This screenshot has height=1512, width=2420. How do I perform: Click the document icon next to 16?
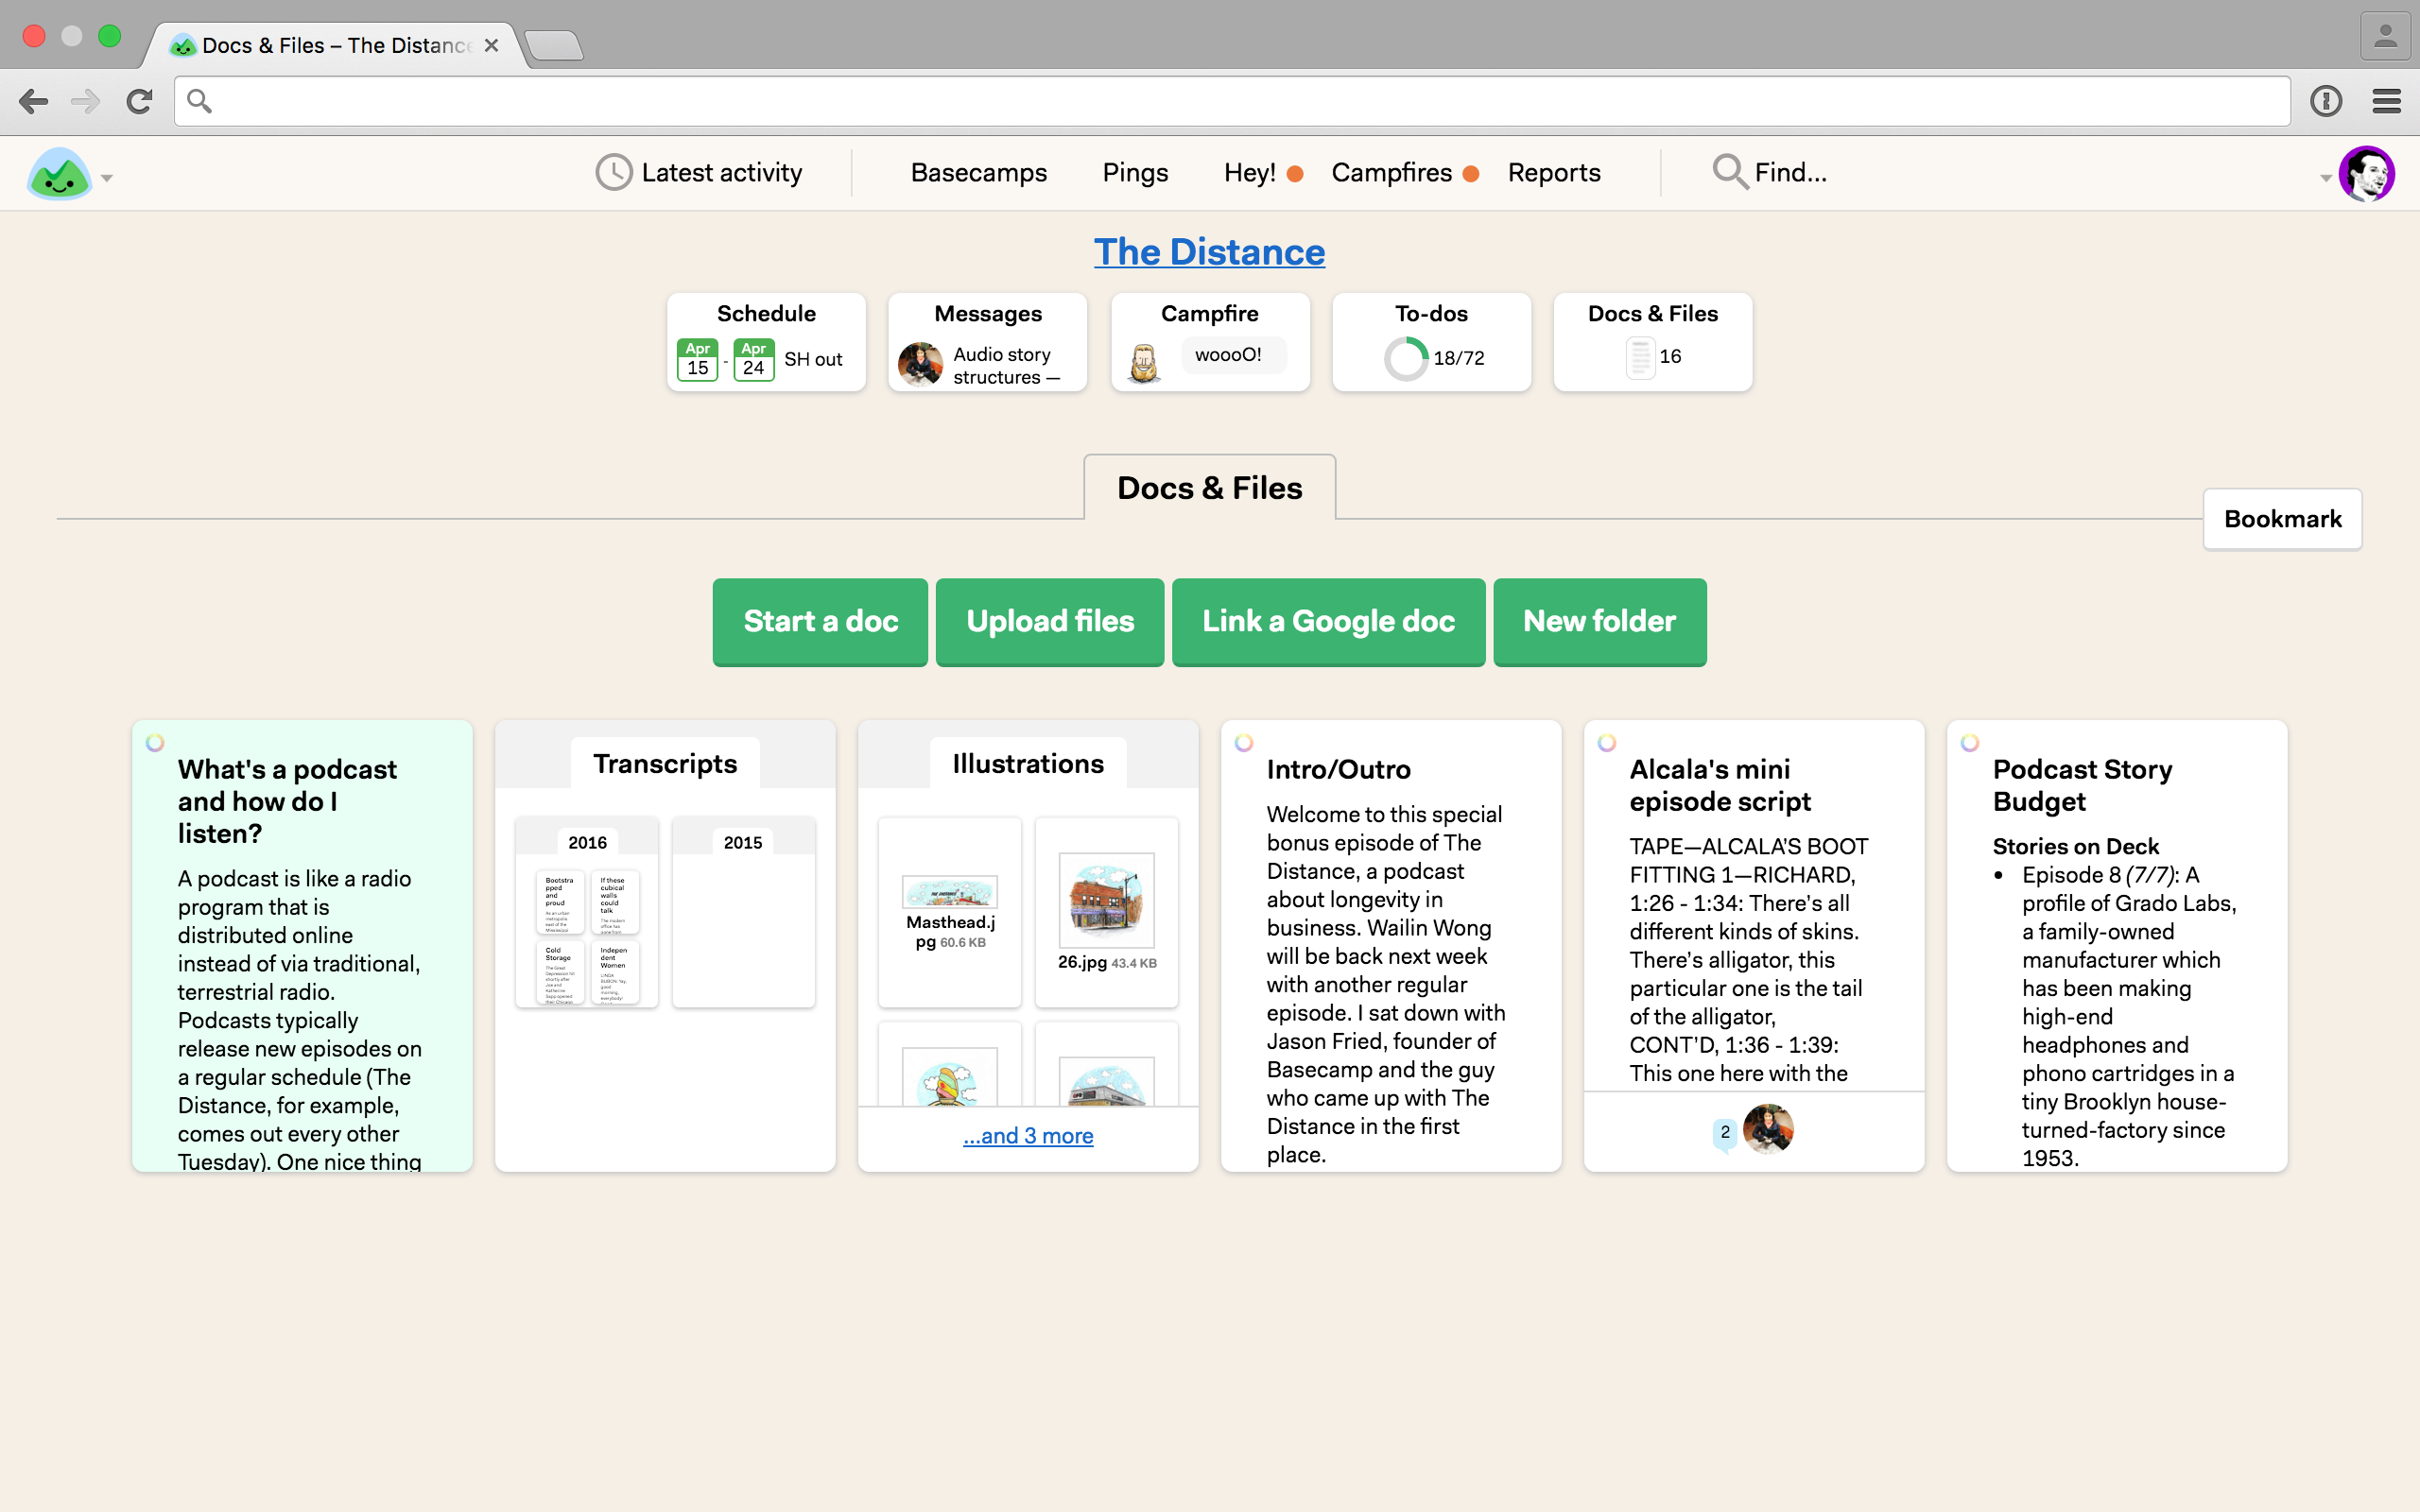(x=1640, y=358)
